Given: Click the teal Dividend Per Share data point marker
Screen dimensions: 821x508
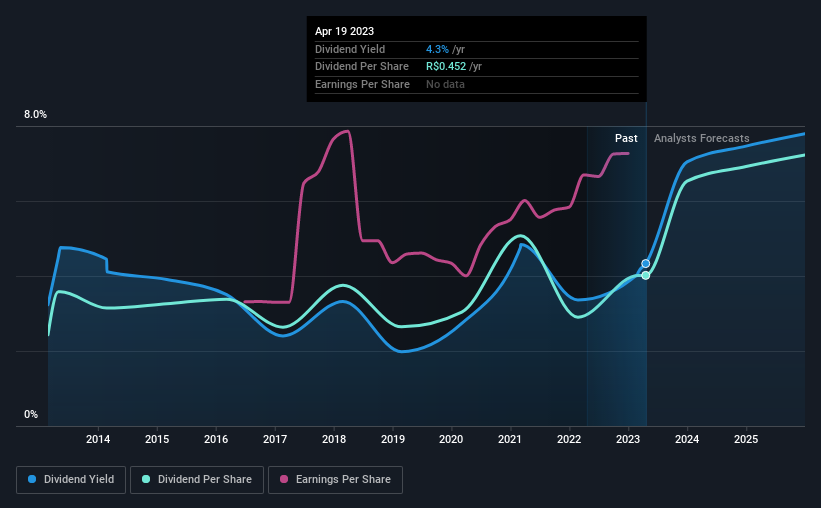Looking at the screenshot, I should (x=646, y=275).
